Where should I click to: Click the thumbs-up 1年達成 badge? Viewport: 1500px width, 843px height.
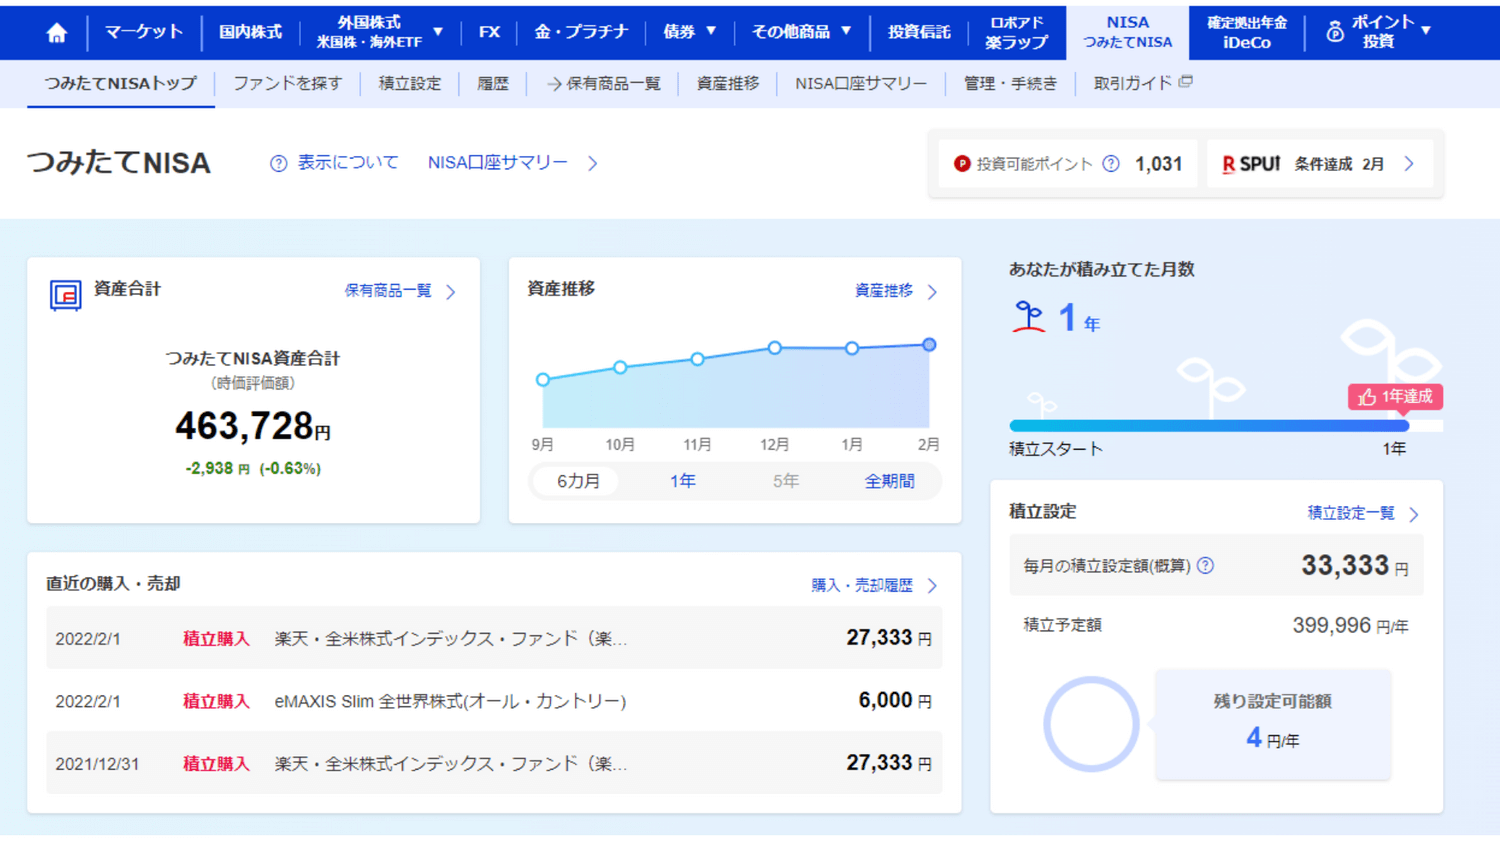pyautogui.click(x=1395, y=397)
